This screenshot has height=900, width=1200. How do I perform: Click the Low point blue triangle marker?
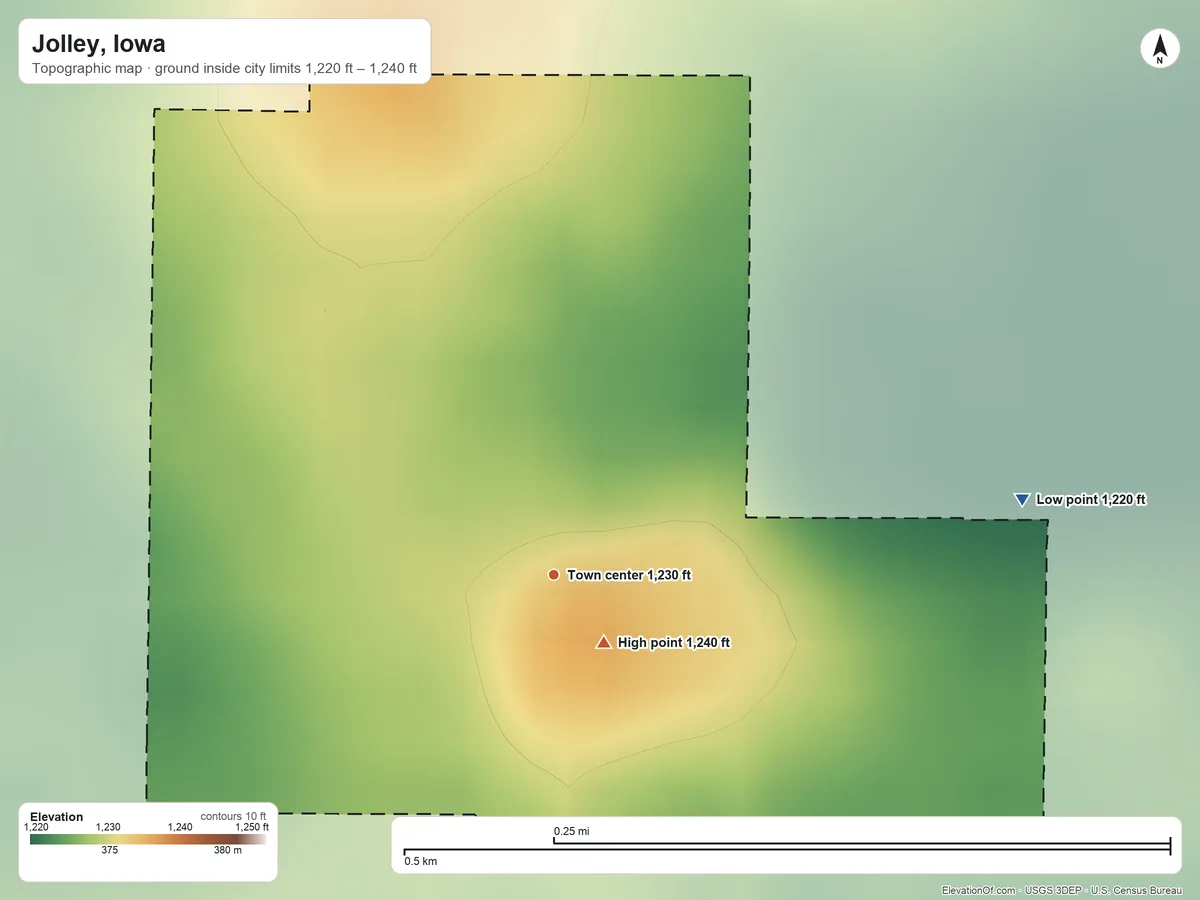pos(1022,500)
